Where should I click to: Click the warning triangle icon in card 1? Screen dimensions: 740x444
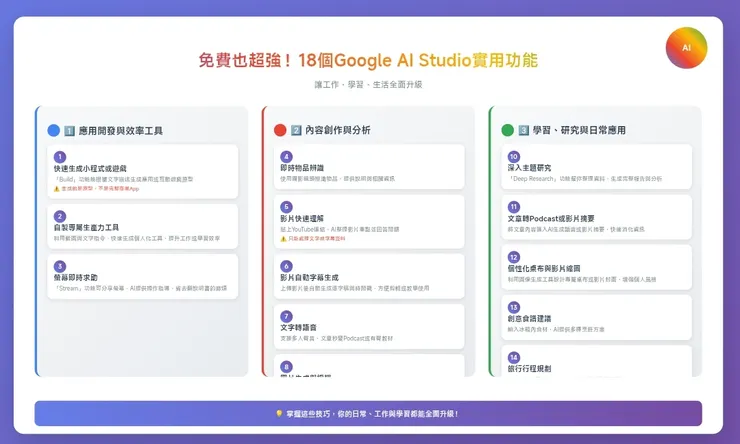point(57,189)
